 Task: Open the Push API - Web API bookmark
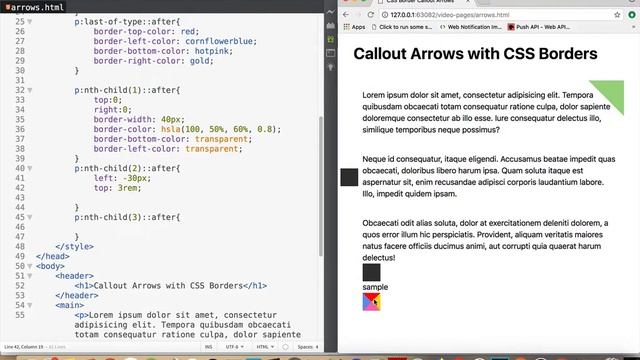click(x=539, y=27)
